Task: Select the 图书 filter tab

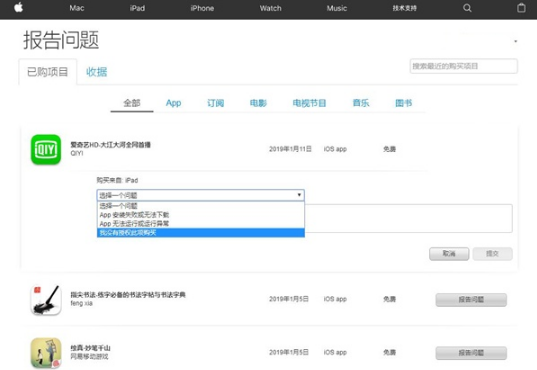Action: [404, 103]
